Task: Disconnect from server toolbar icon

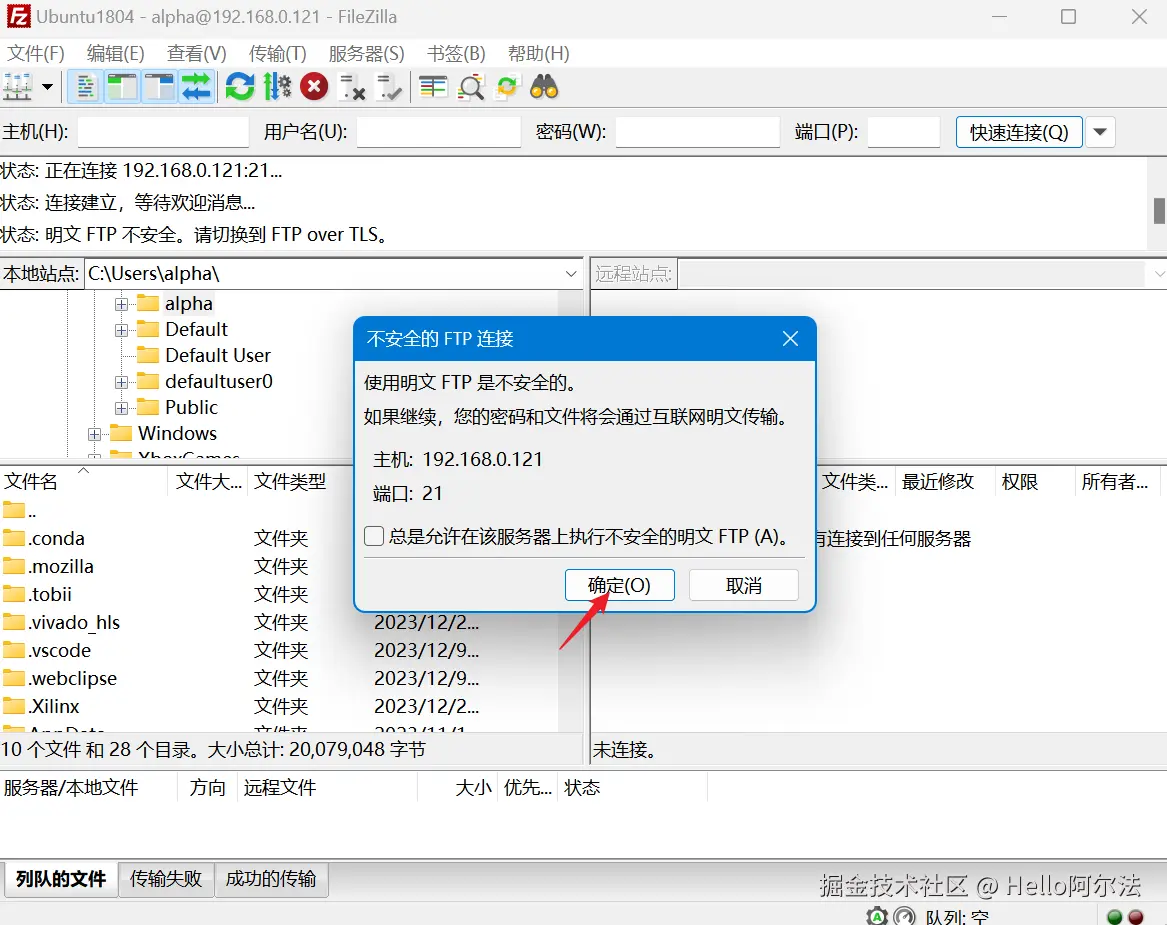Action: (351, 88)
